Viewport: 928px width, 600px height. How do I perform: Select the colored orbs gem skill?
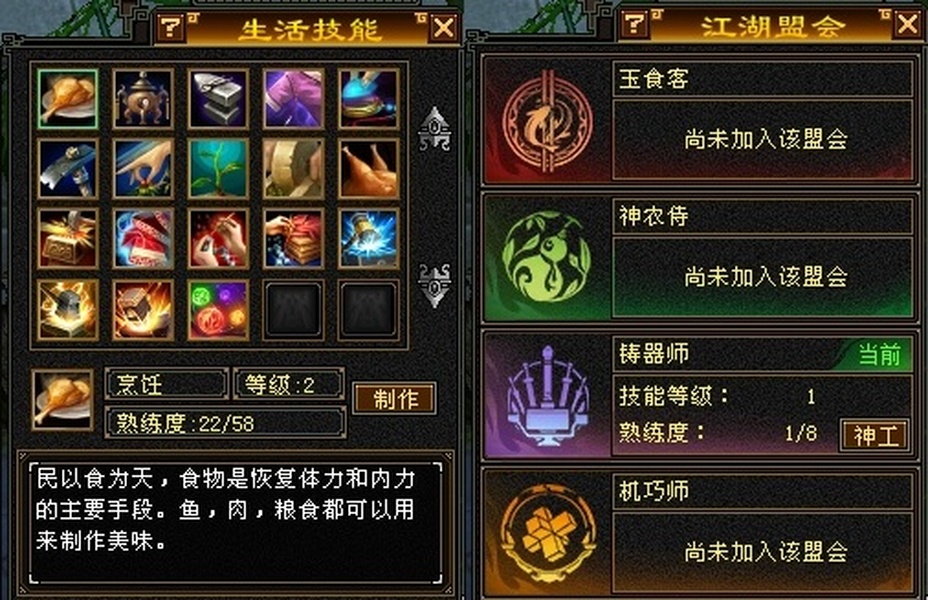(x=218, y=310)
